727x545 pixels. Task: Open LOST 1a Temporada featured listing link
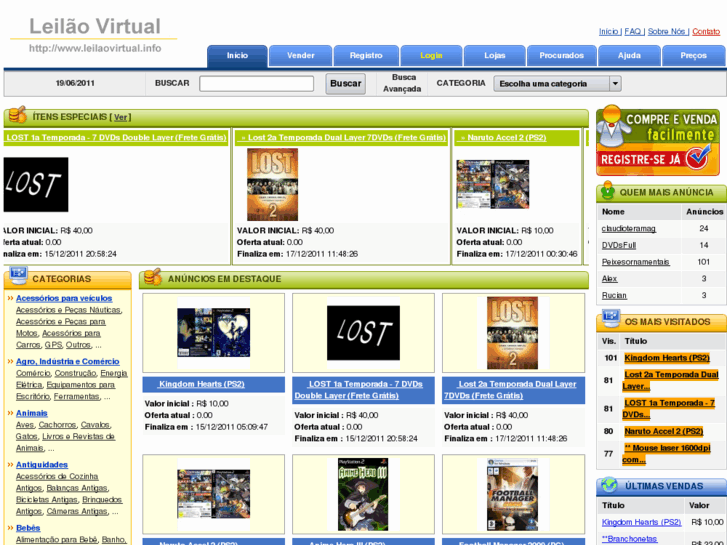coord(358,390)
